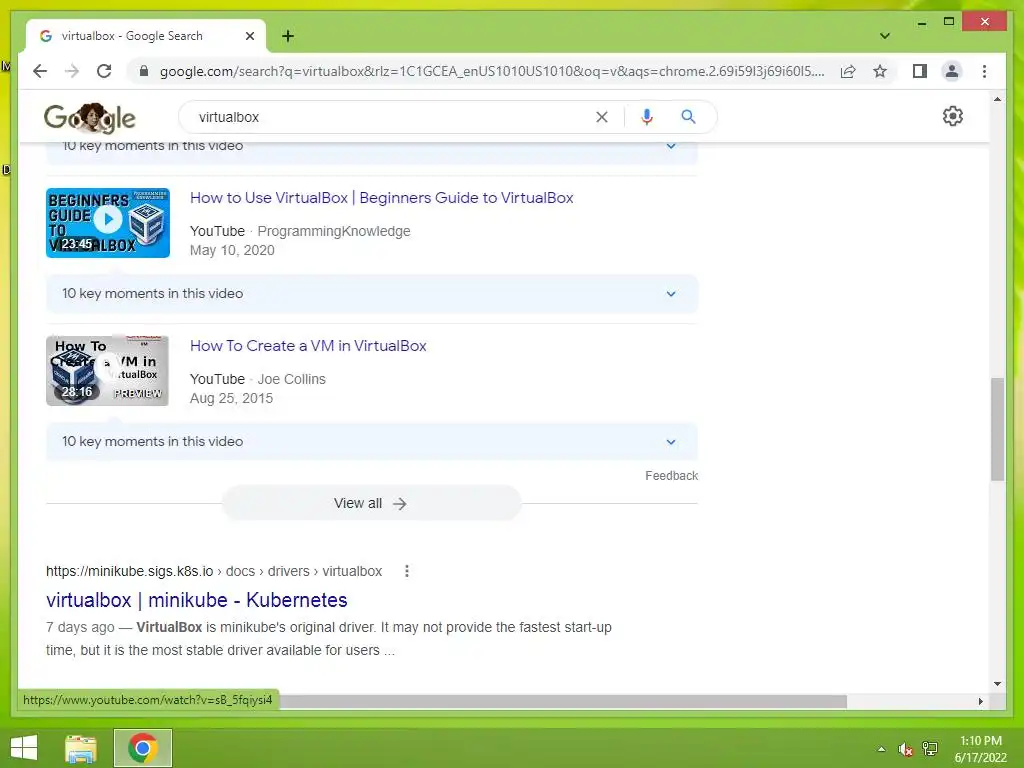Play the How To Create a VM thumbnail
1024x768 pixels.
click(108, 370)
